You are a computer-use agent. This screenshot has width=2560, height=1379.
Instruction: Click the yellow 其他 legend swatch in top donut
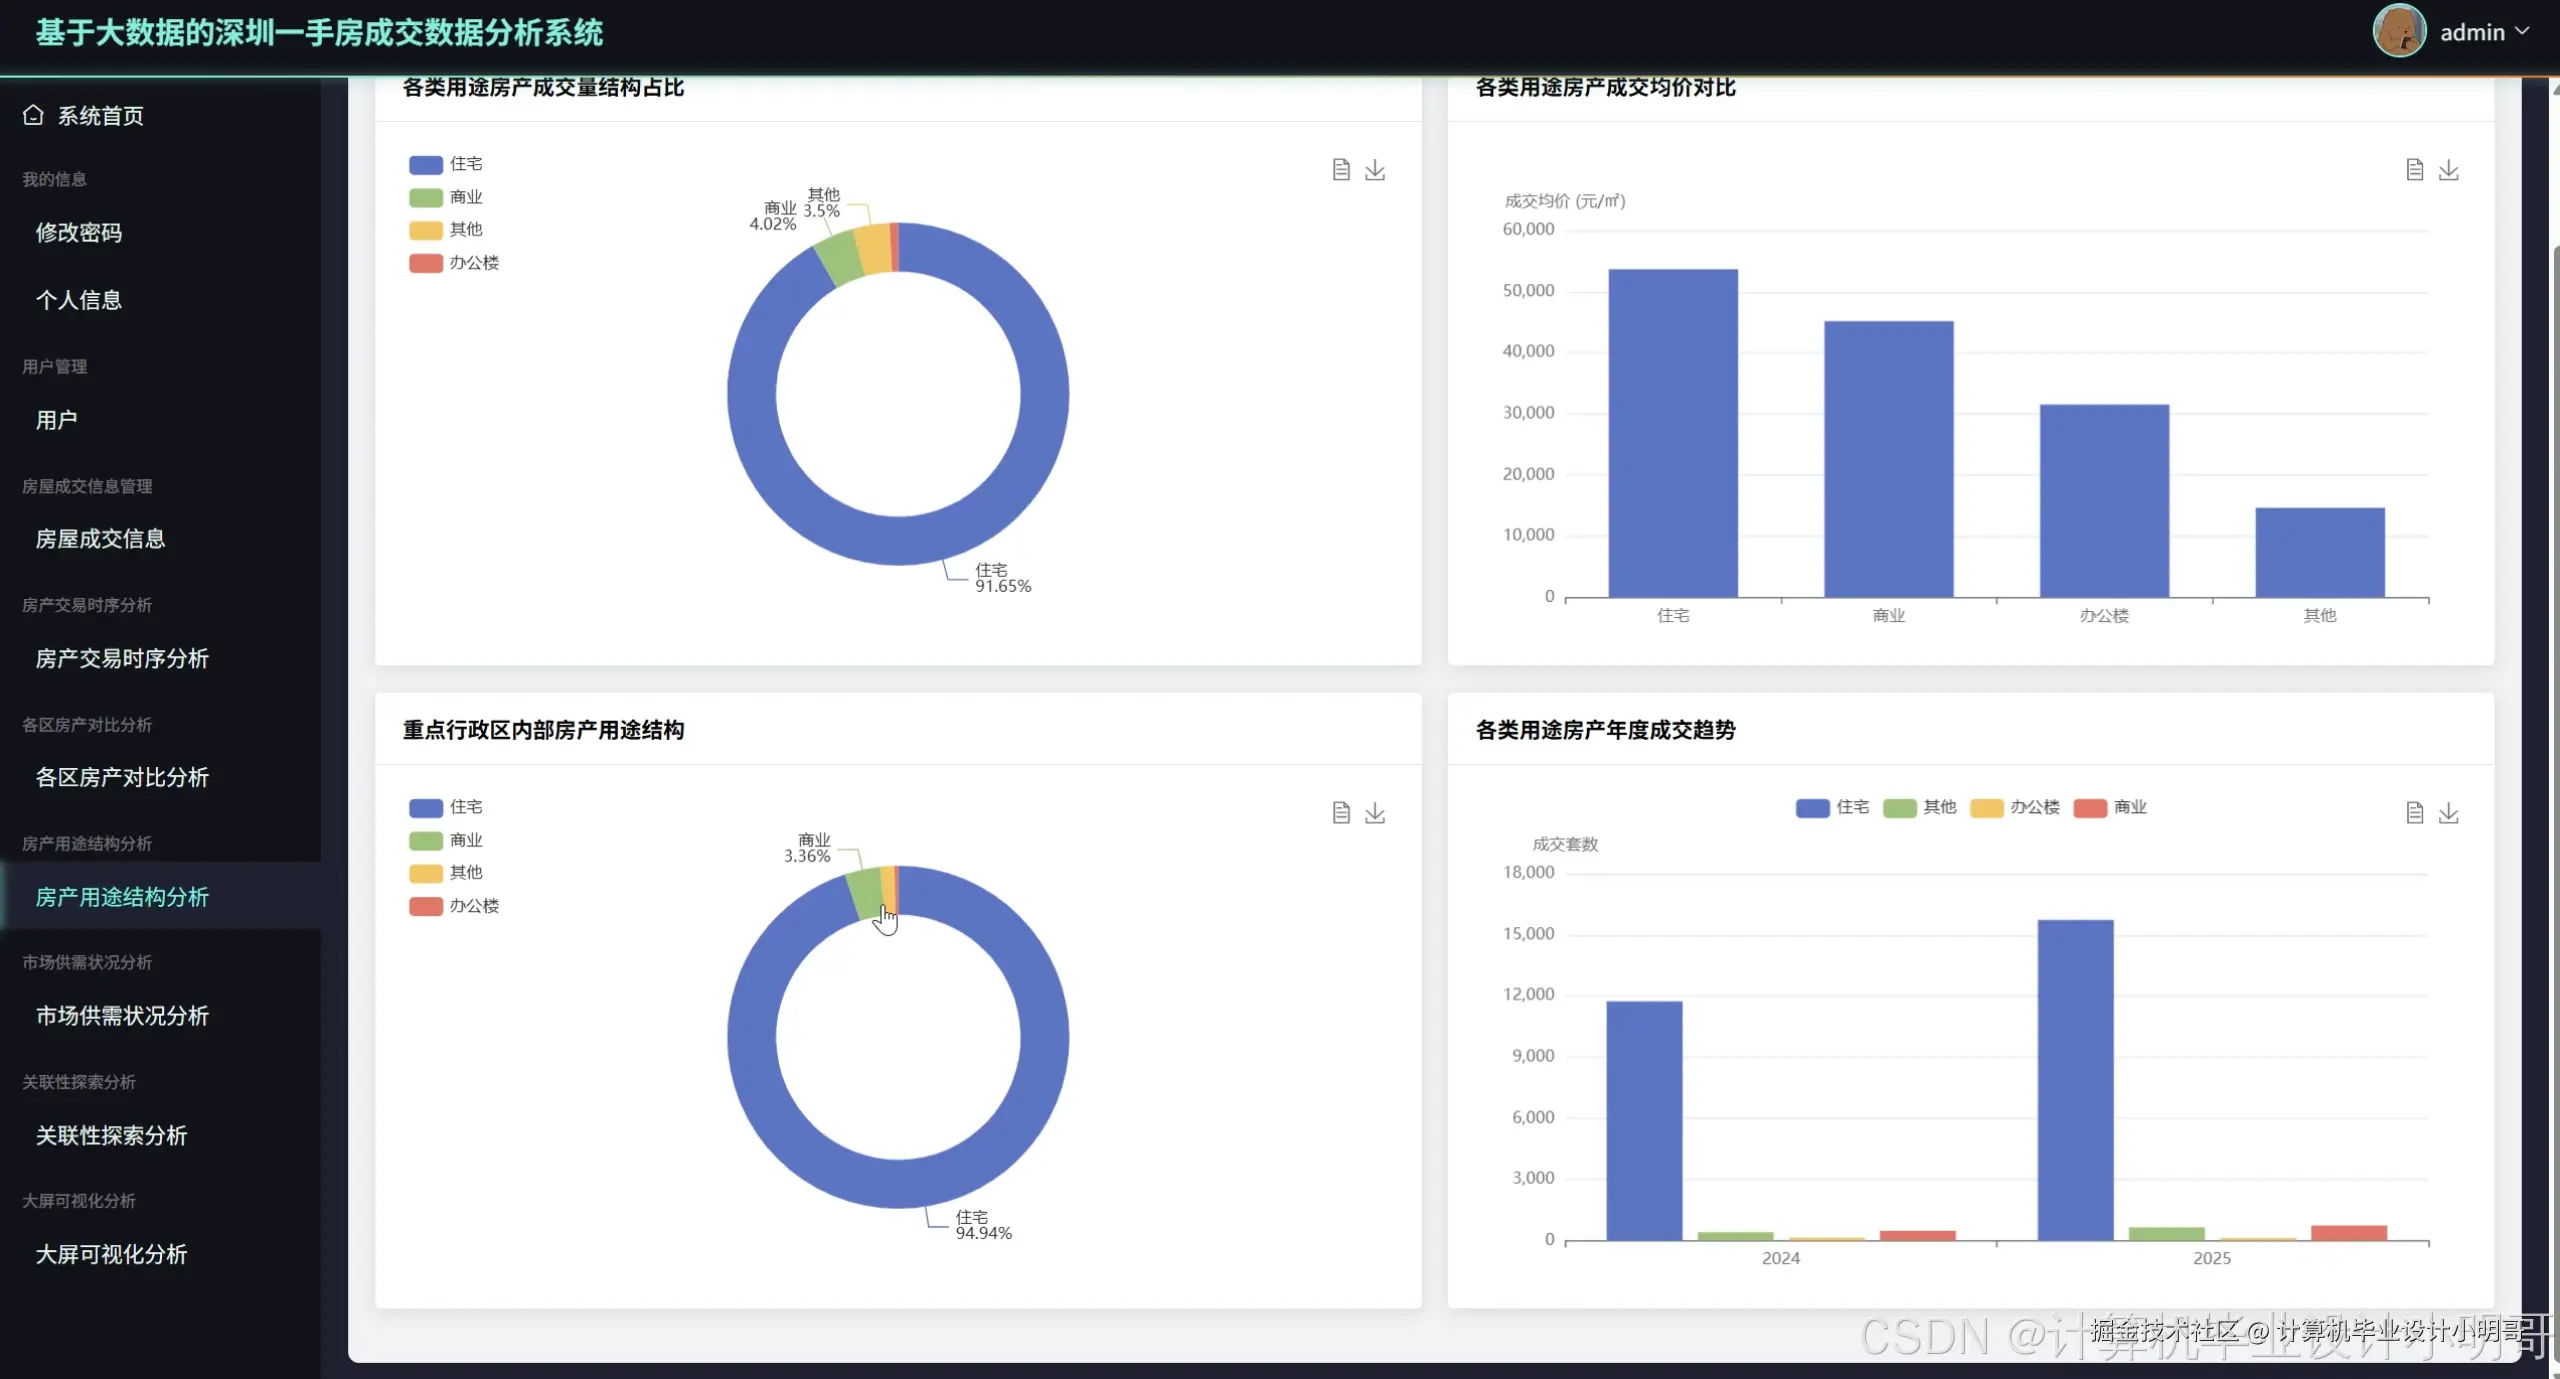425,230
